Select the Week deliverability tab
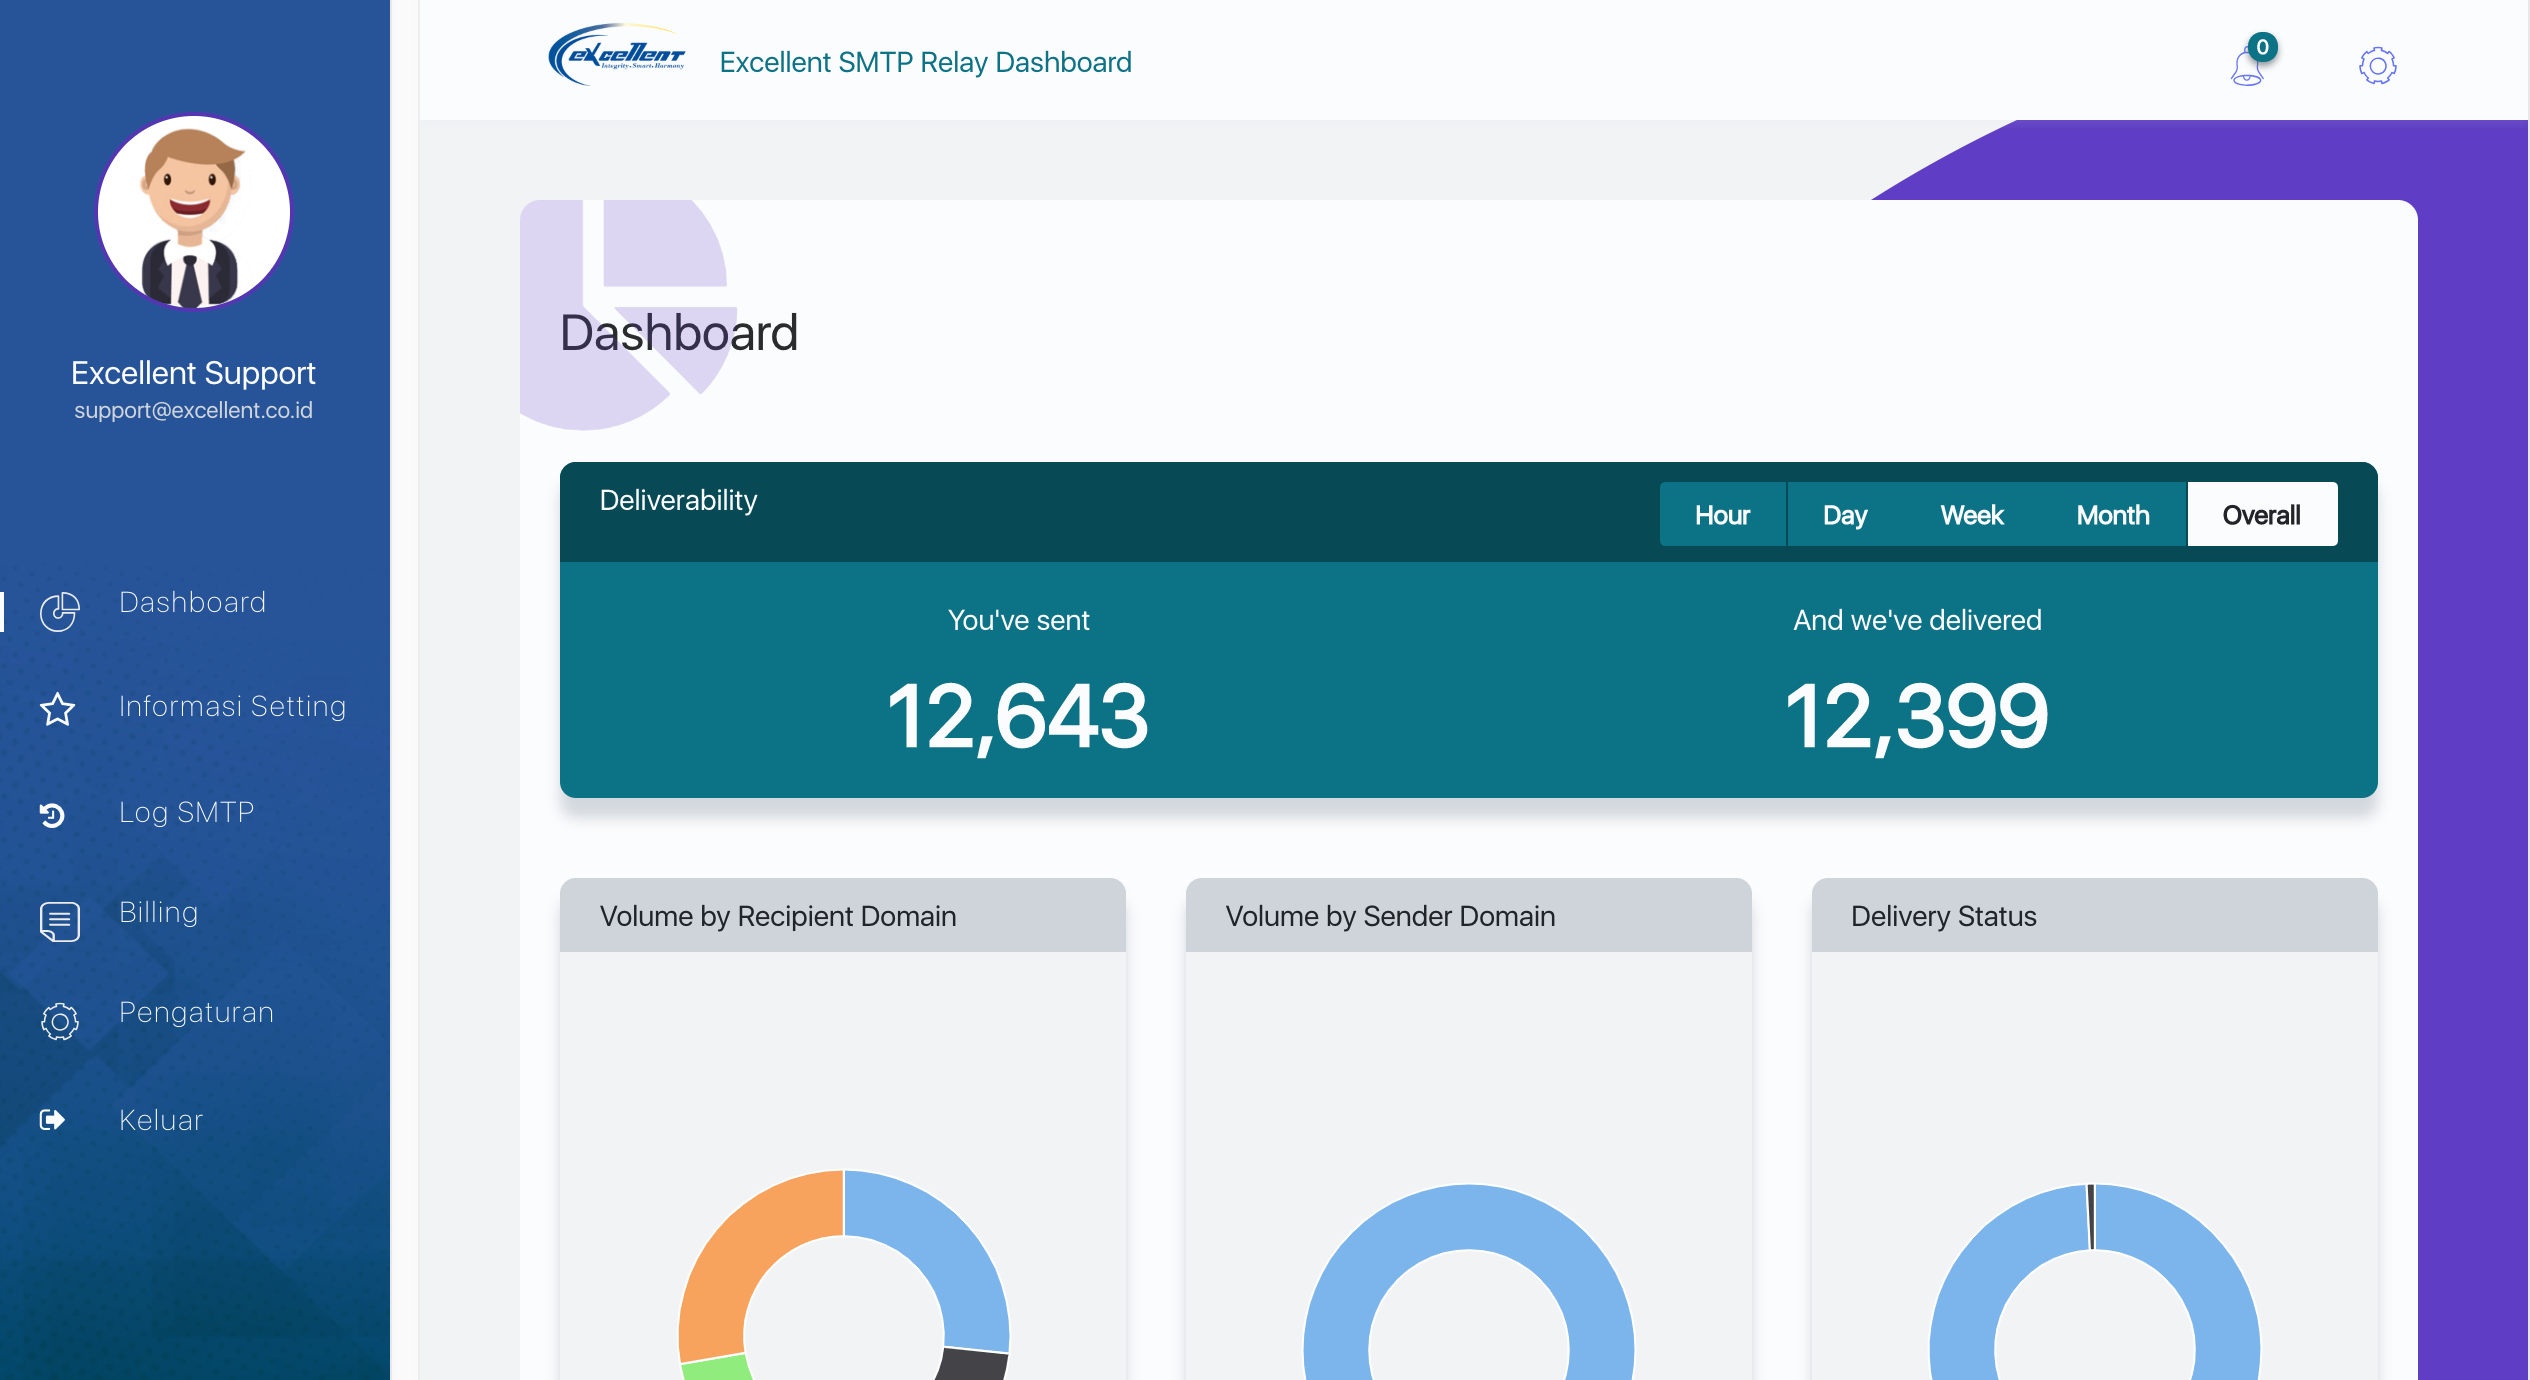This screenshot has width=2530, height=1380. tap(1971, 515)
